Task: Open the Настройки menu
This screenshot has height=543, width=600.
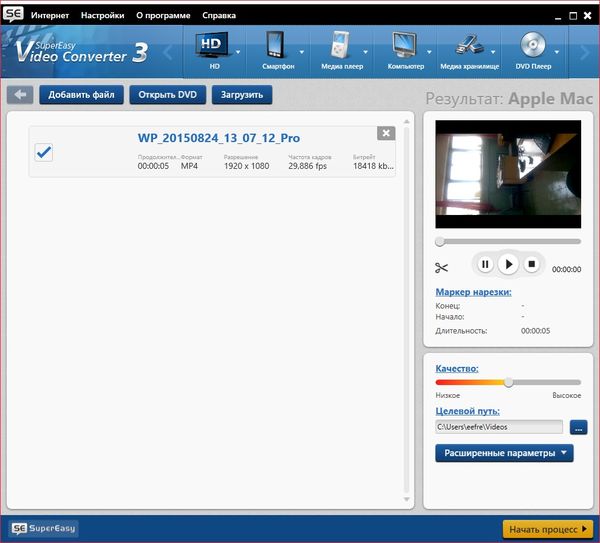Action: (103, 15)
